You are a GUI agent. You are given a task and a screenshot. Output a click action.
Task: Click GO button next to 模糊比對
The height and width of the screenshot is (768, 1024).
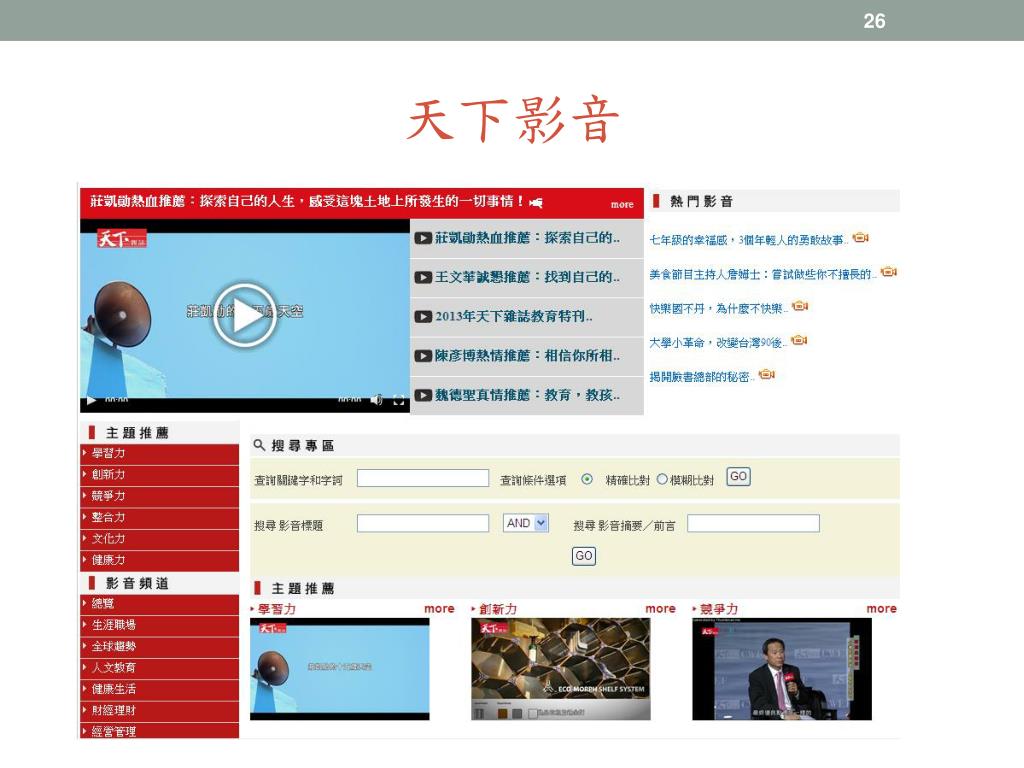(739, 477)
